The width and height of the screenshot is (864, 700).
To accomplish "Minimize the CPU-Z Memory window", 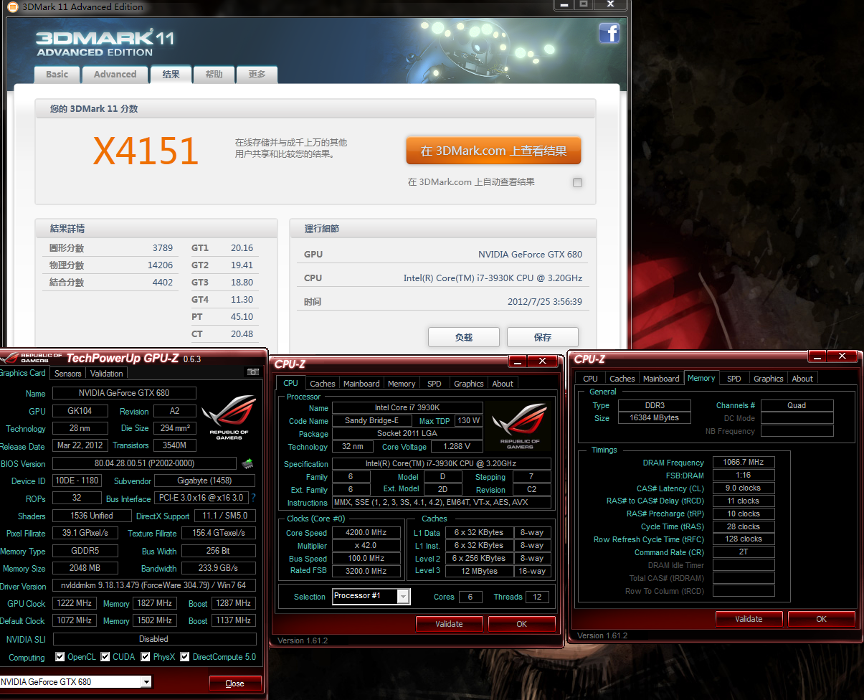I will point(817,356).
